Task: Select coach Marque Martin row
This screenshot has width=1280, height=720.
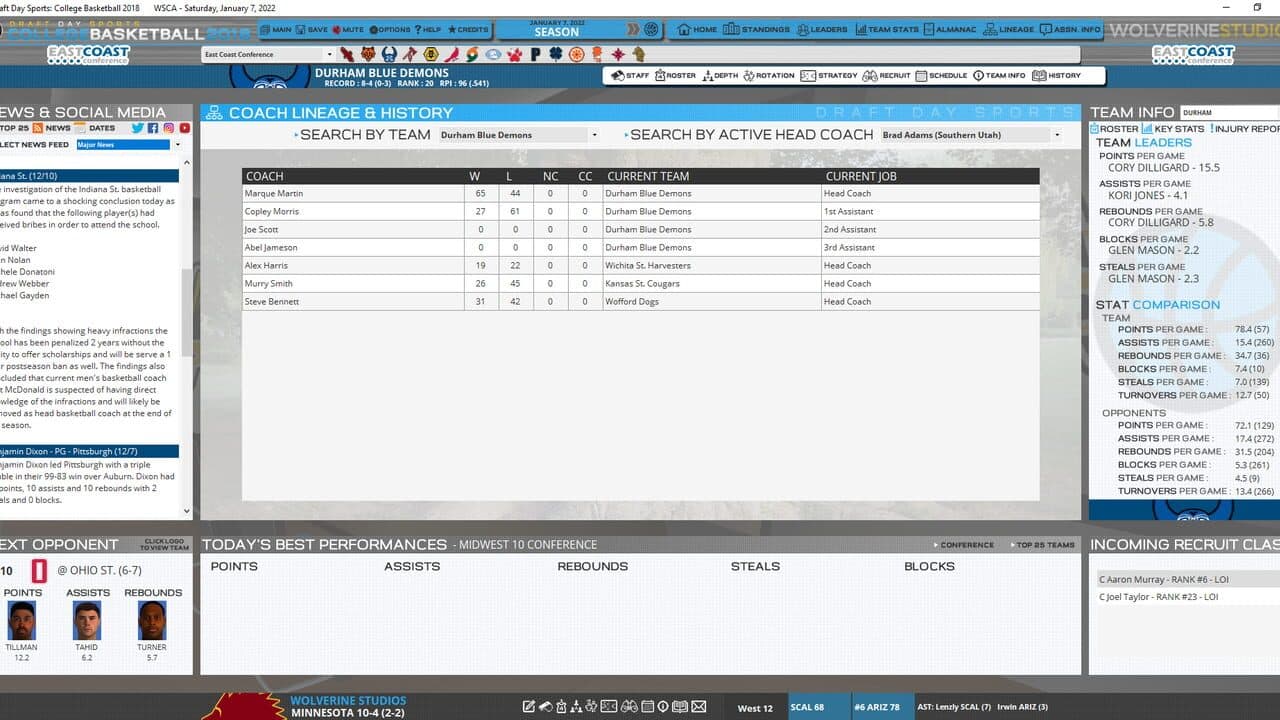Action: pyautogui.click(x=641, y=193)
